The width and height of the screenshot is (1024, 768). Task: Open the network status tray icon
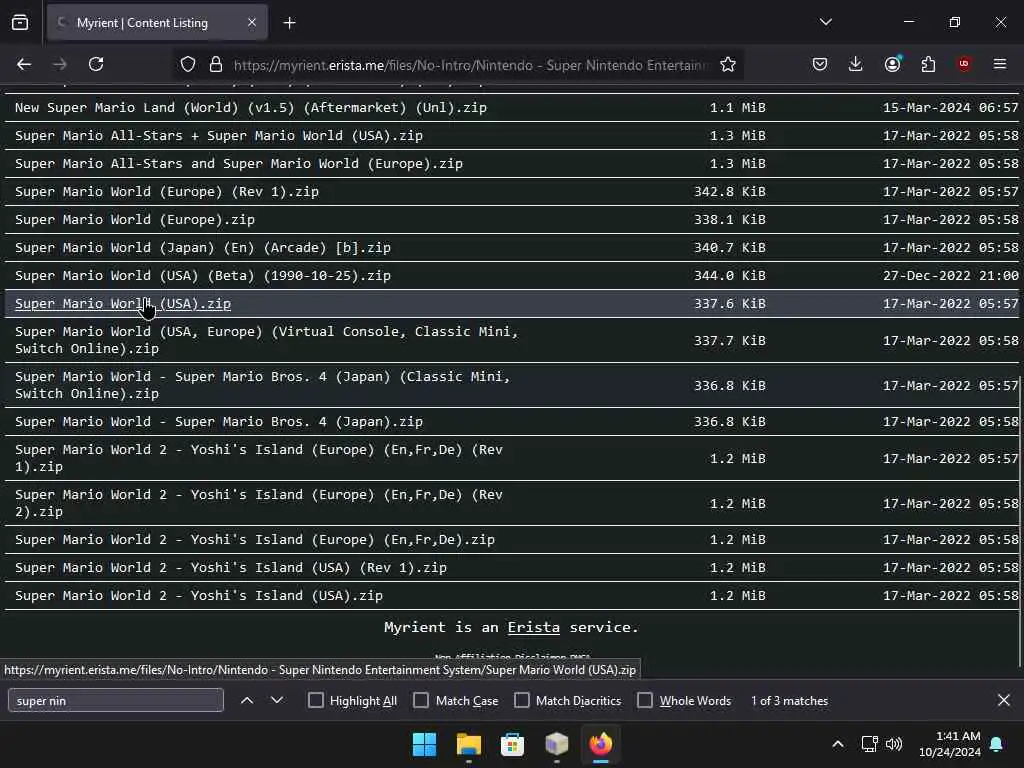(x=869, y=744)
